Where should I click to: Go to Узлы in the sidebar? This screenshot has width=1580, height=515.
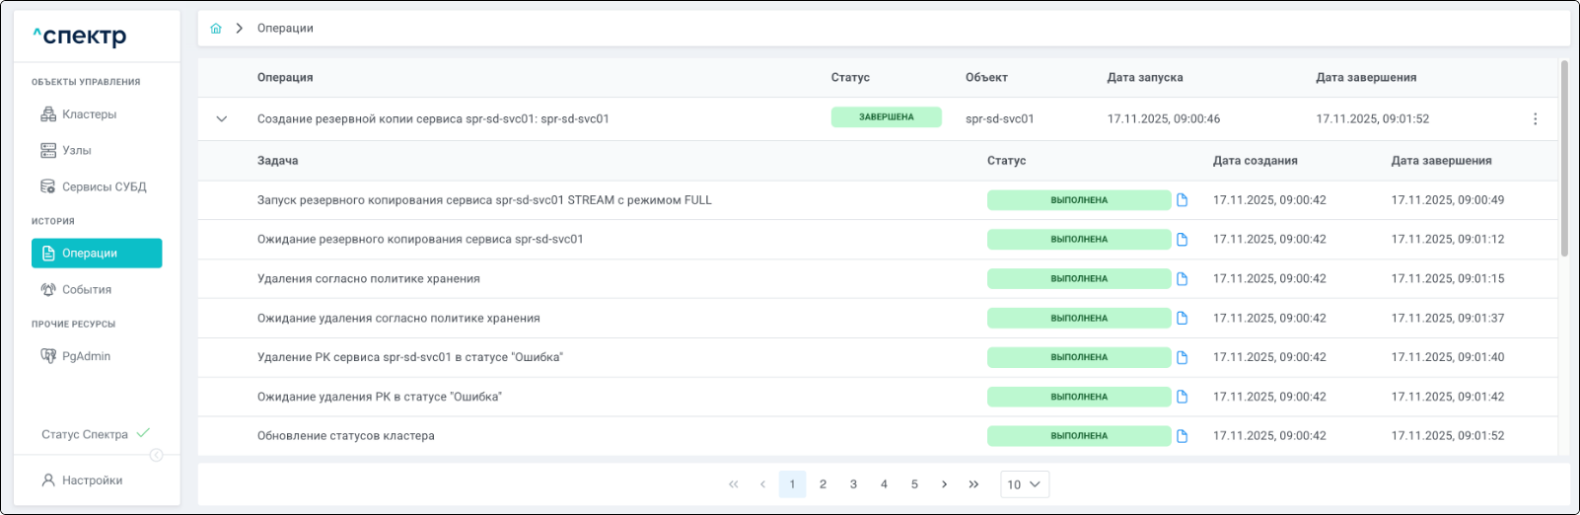tap(76, 151)
